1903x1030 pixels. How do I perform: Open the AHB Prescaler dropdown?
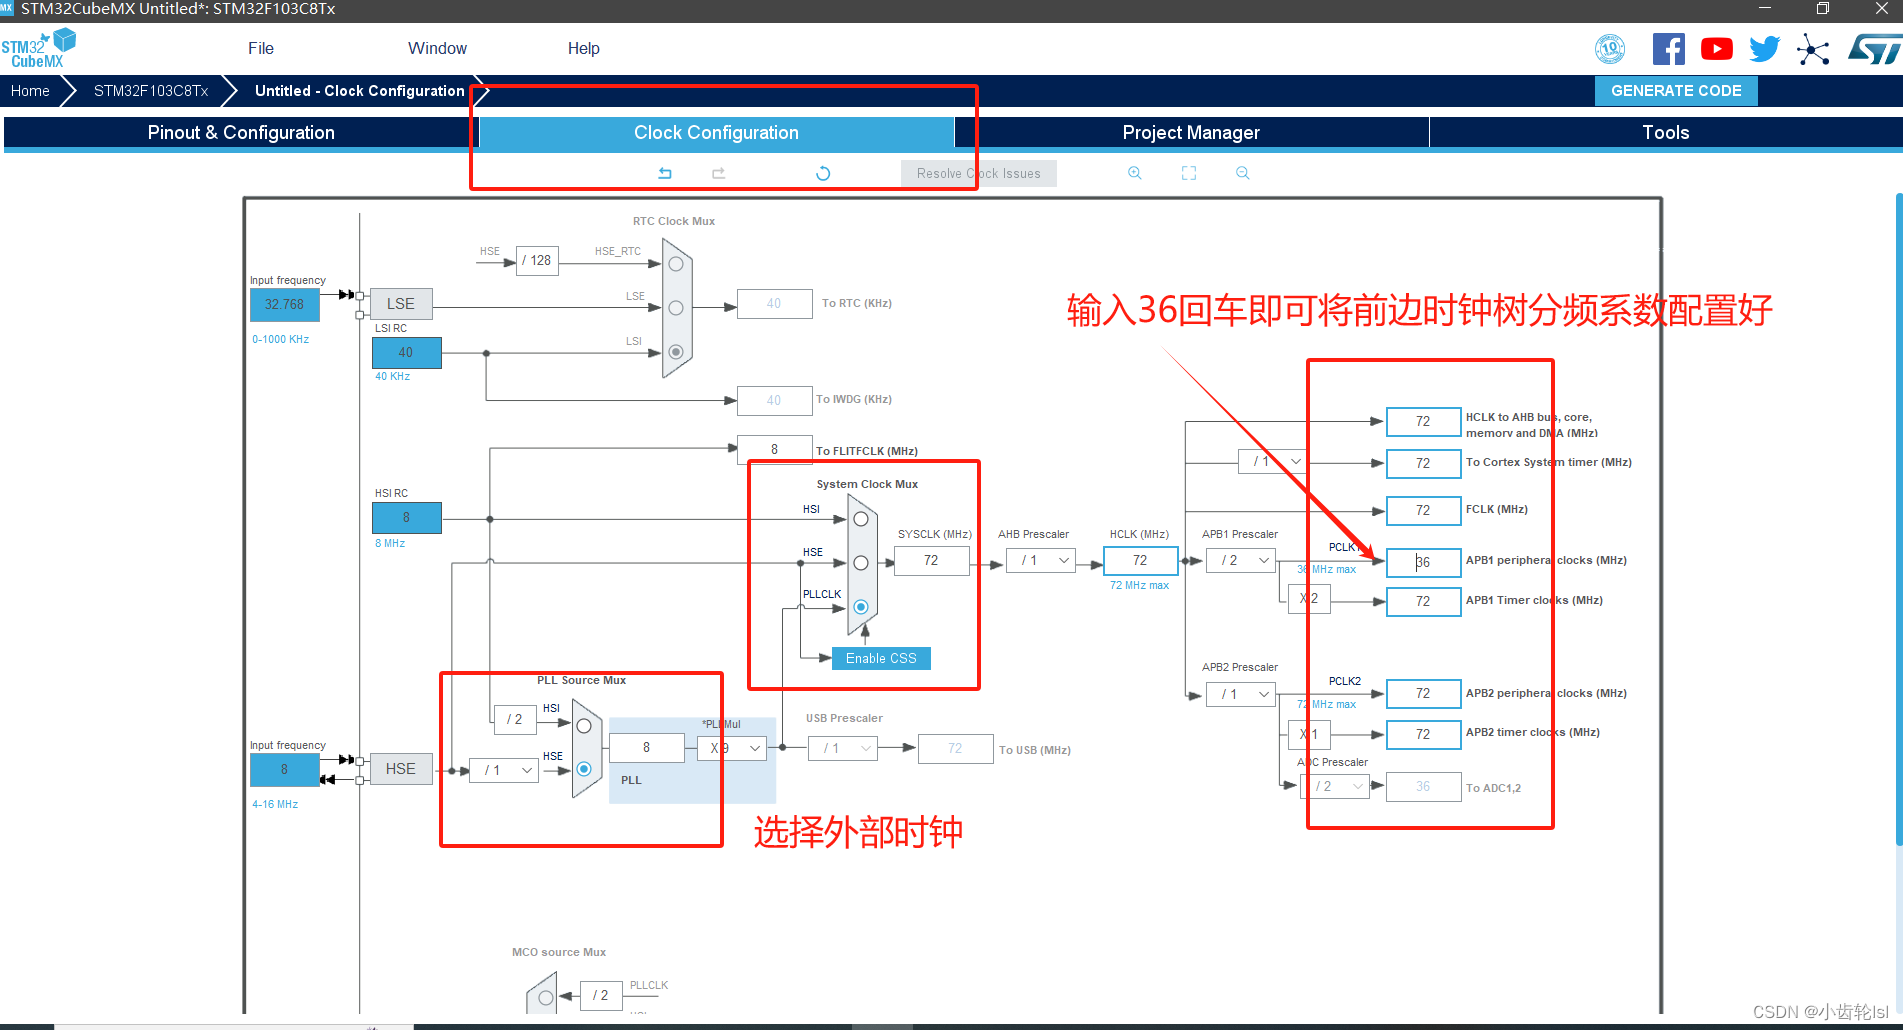point(1041,561)
